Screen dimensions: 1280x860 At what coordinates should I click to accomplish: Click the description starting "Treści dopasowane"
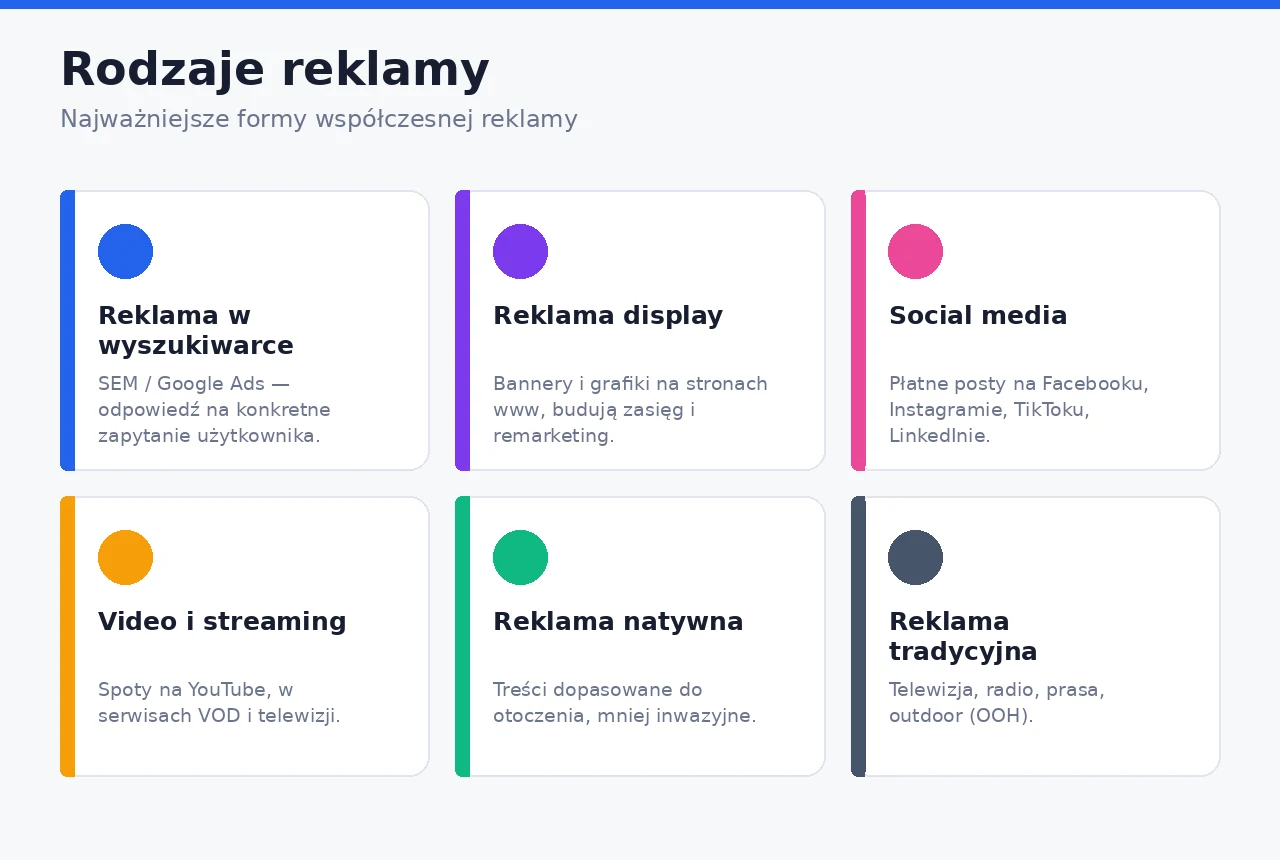pyautogui.click(x=625, y=703)
